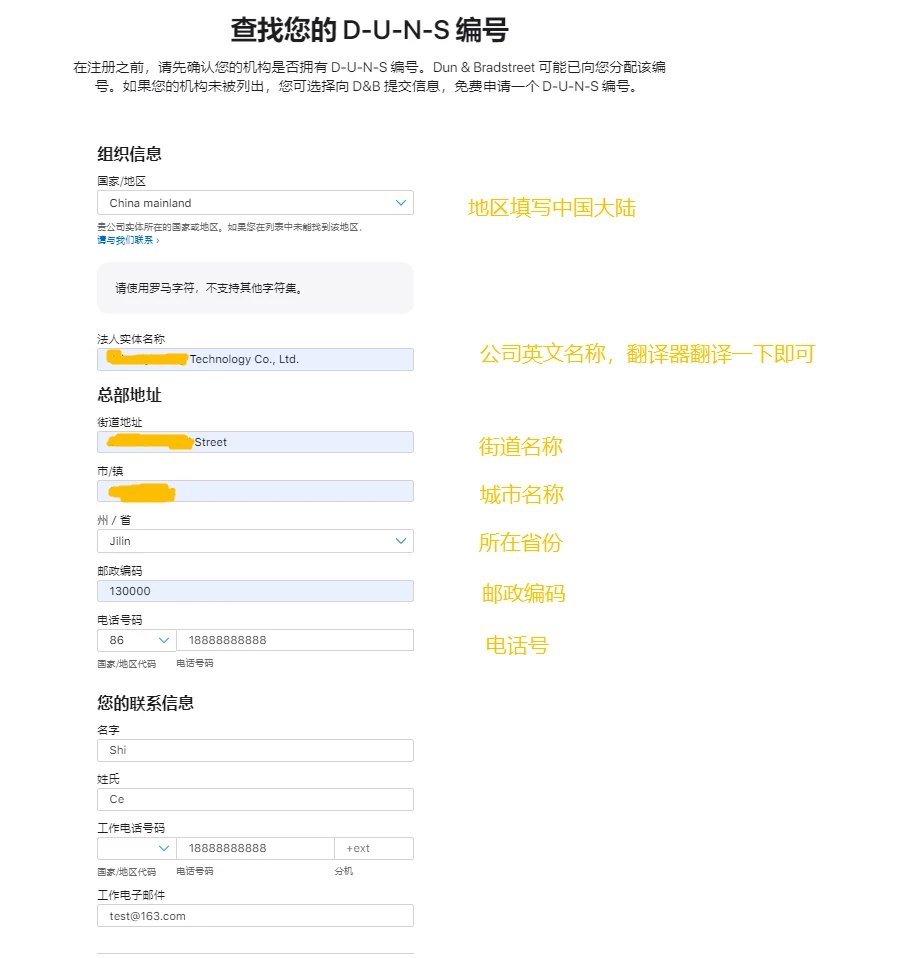Click the 工作电话号码 number field
924x958 pixels.
coord(255,848)
